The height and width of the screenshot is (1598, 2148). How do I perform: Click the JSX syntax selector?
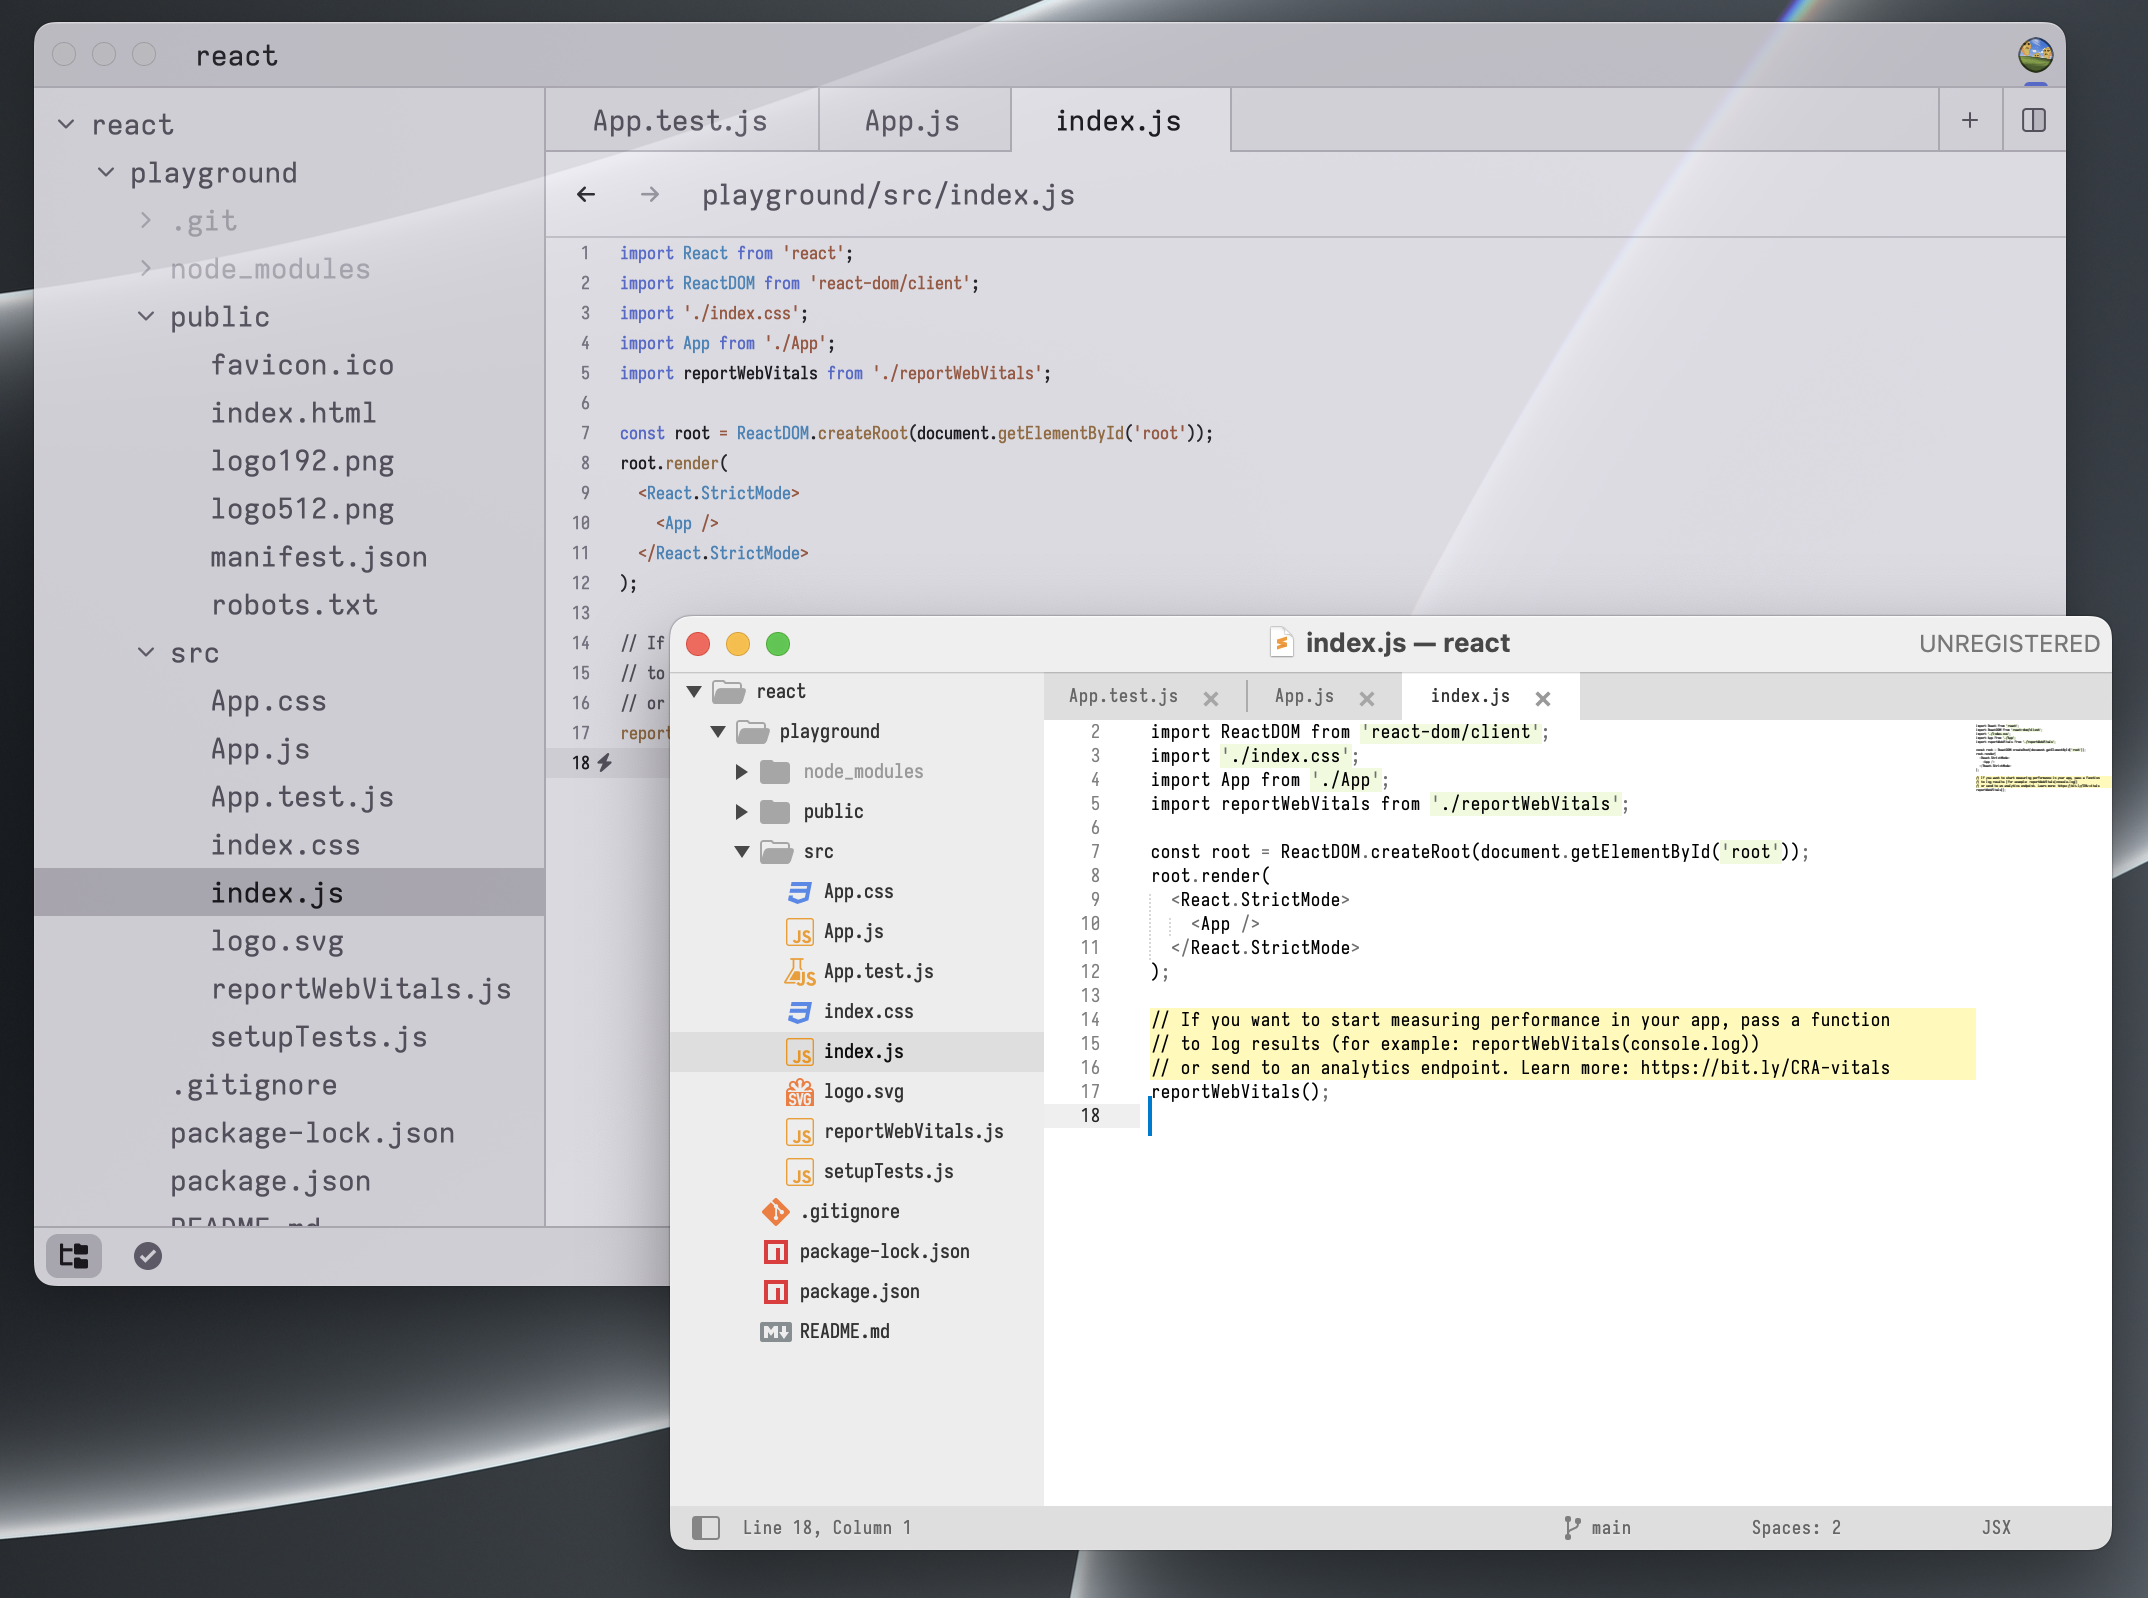click(x=1996, y=1527)
